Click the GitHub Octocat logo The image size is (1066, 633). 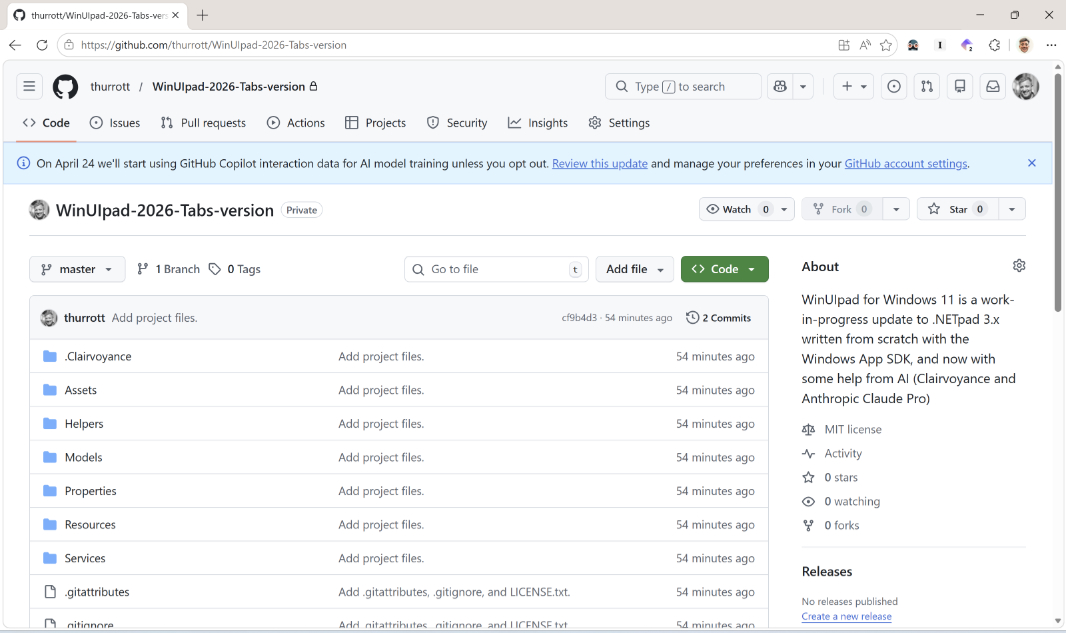[65, 87]
